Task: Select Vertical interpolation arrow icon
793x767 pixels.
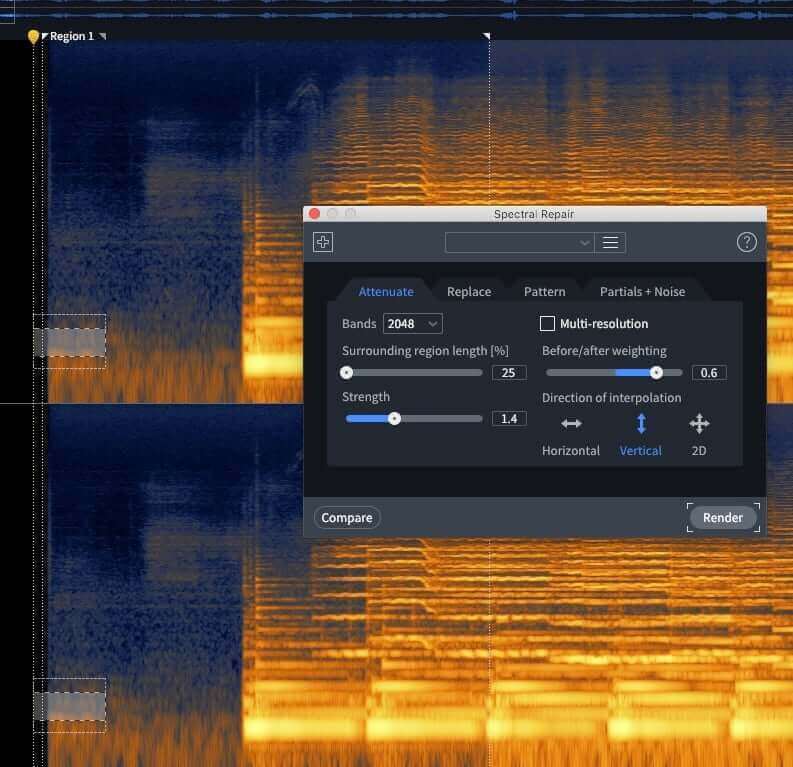Action: pos(641,424)
